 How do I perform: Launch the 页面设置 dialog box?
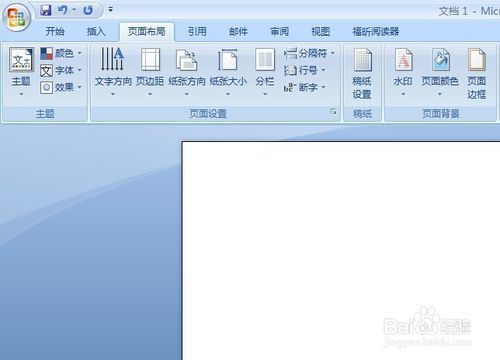point(333,111)
